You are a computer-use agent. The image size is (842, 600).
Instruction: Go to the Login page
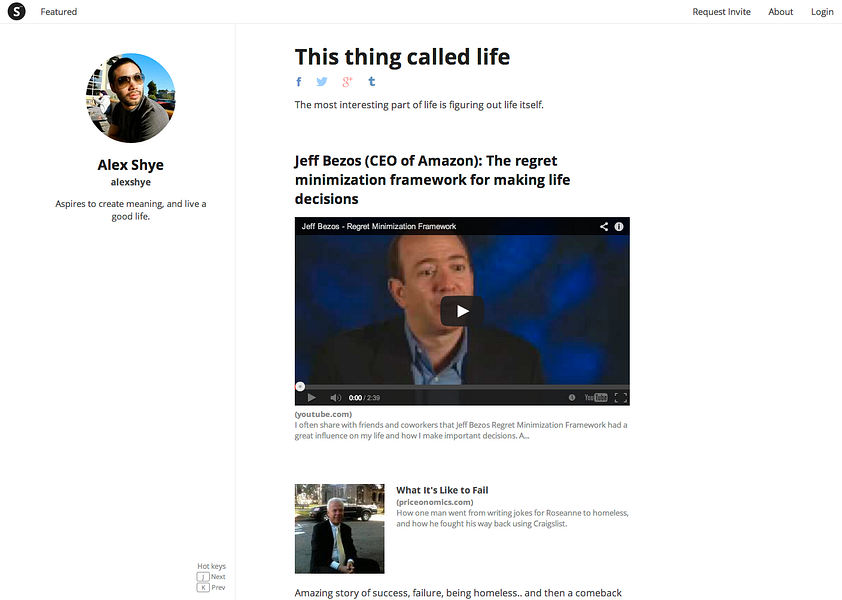[822, 12]
